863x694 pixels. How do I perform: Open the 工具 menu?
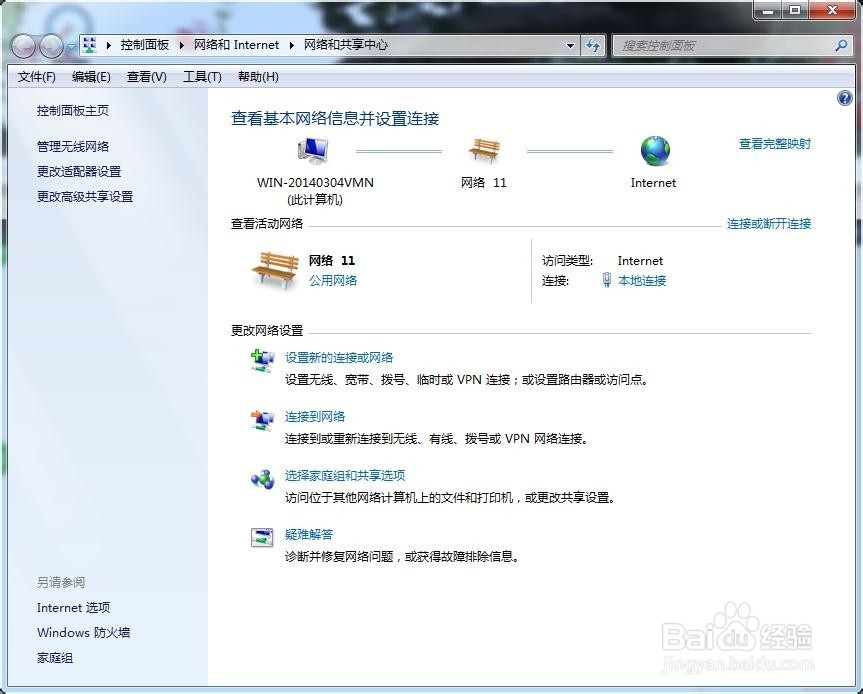tap(202, 77)
